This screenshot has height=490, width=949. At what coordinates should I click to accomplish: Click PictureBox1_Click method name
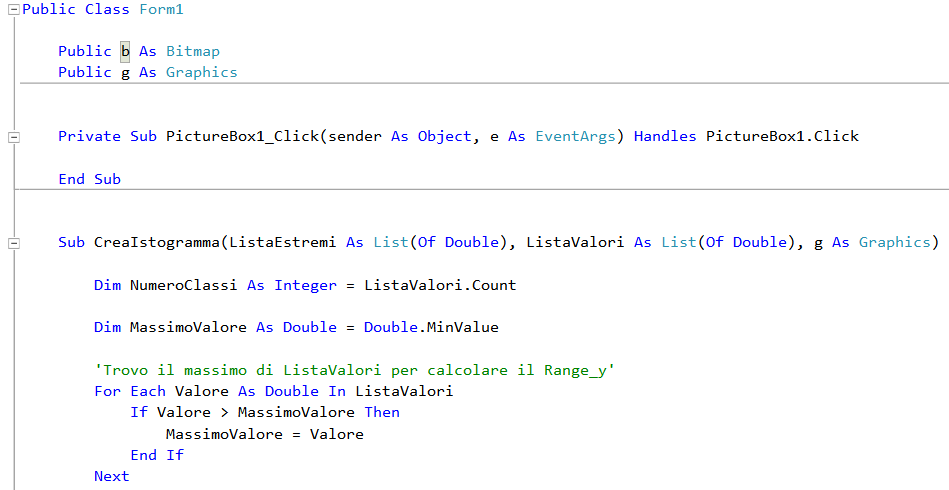[242, 136]
